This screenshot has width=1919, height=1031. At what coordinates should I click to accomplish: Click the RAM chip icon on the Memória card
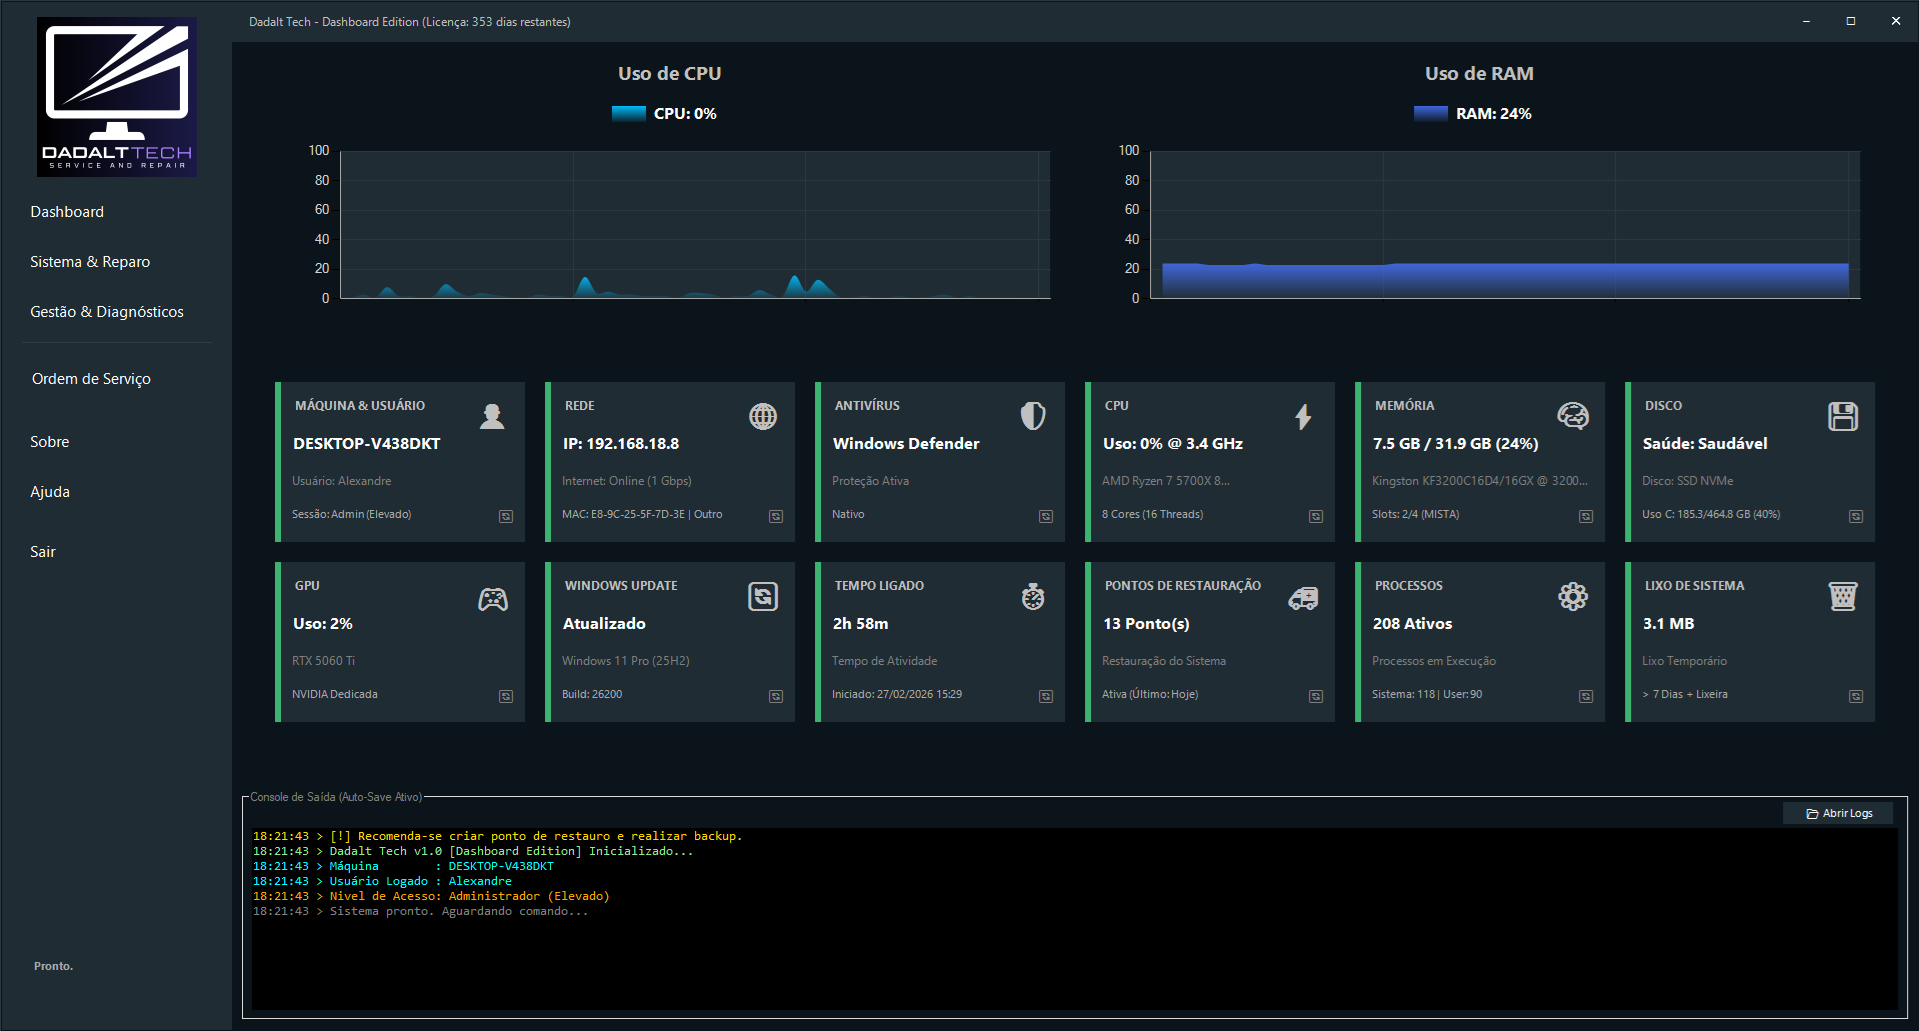point(1572,416)
